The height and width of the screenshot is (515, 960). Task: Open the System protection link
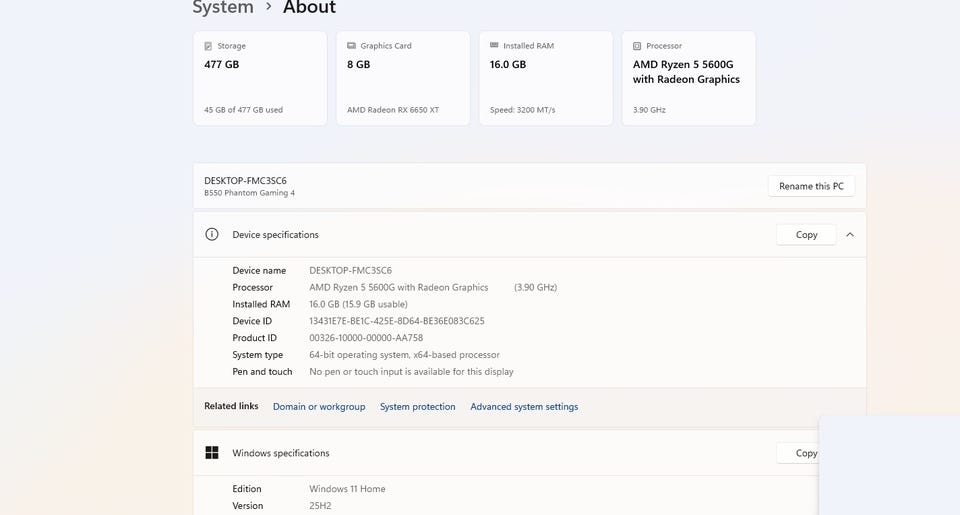pos(417,407)
